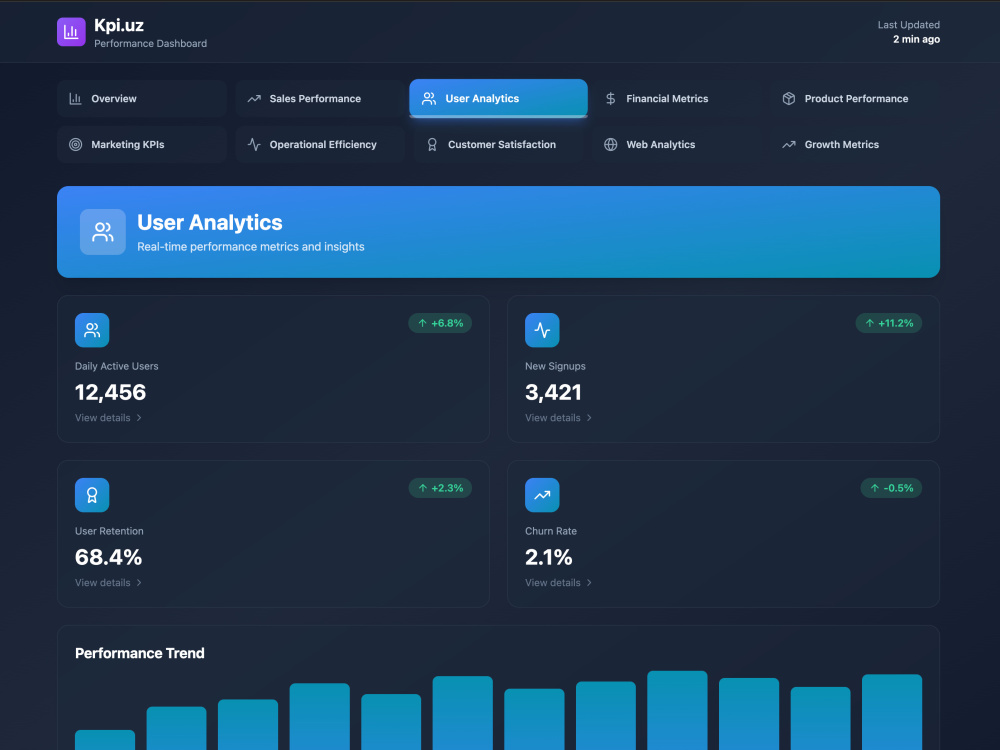Click the +2.3% change badge

pos(440,489)
